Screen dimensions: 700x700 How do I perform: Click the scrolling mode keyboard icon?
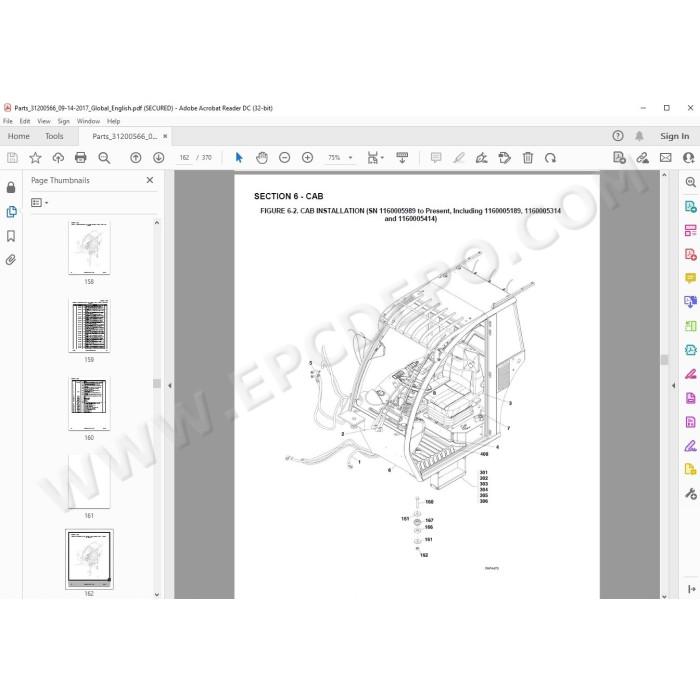(402, 158)
